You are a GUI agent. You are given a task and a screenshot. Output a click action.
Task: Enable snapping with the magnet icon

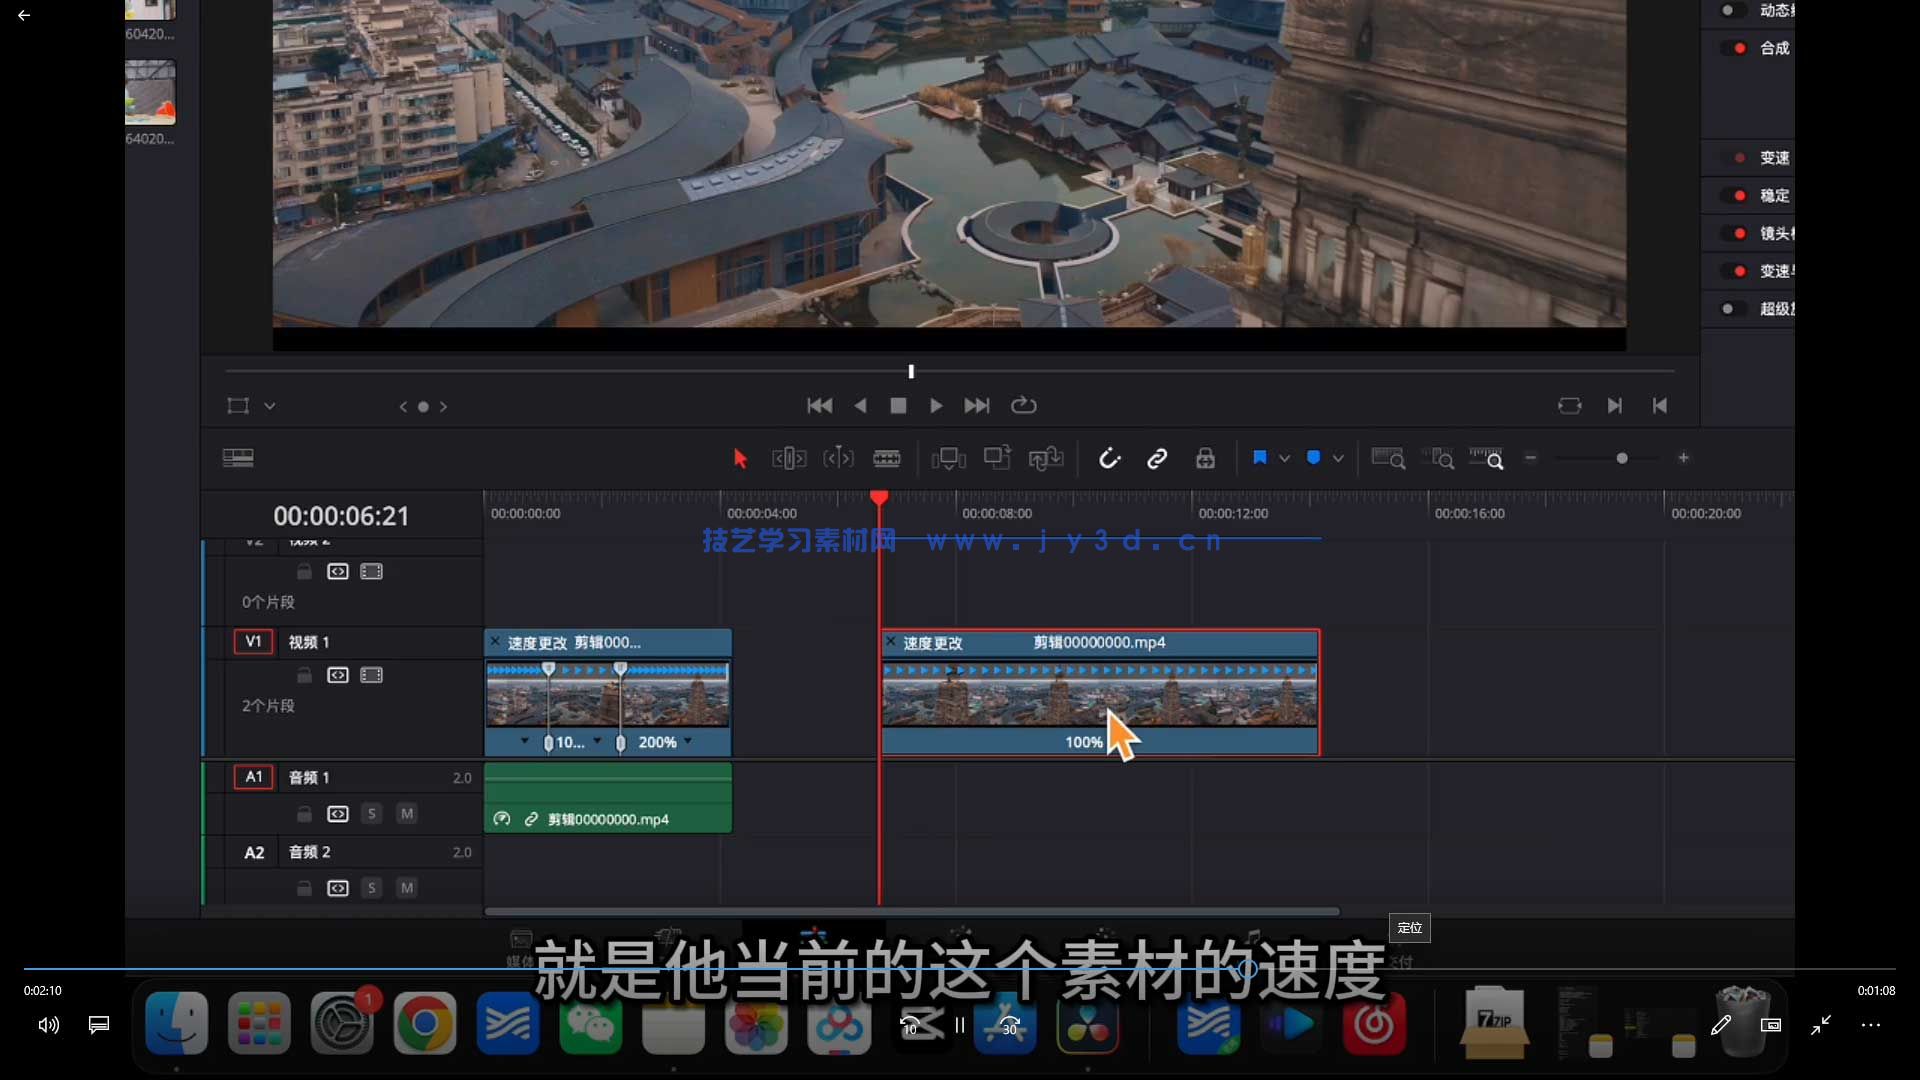[x=1110, y=458]
